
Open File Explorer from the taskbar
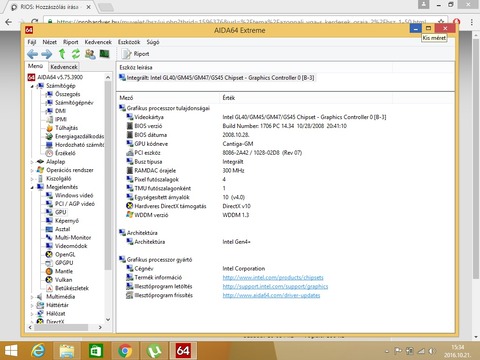click(67, 351)
